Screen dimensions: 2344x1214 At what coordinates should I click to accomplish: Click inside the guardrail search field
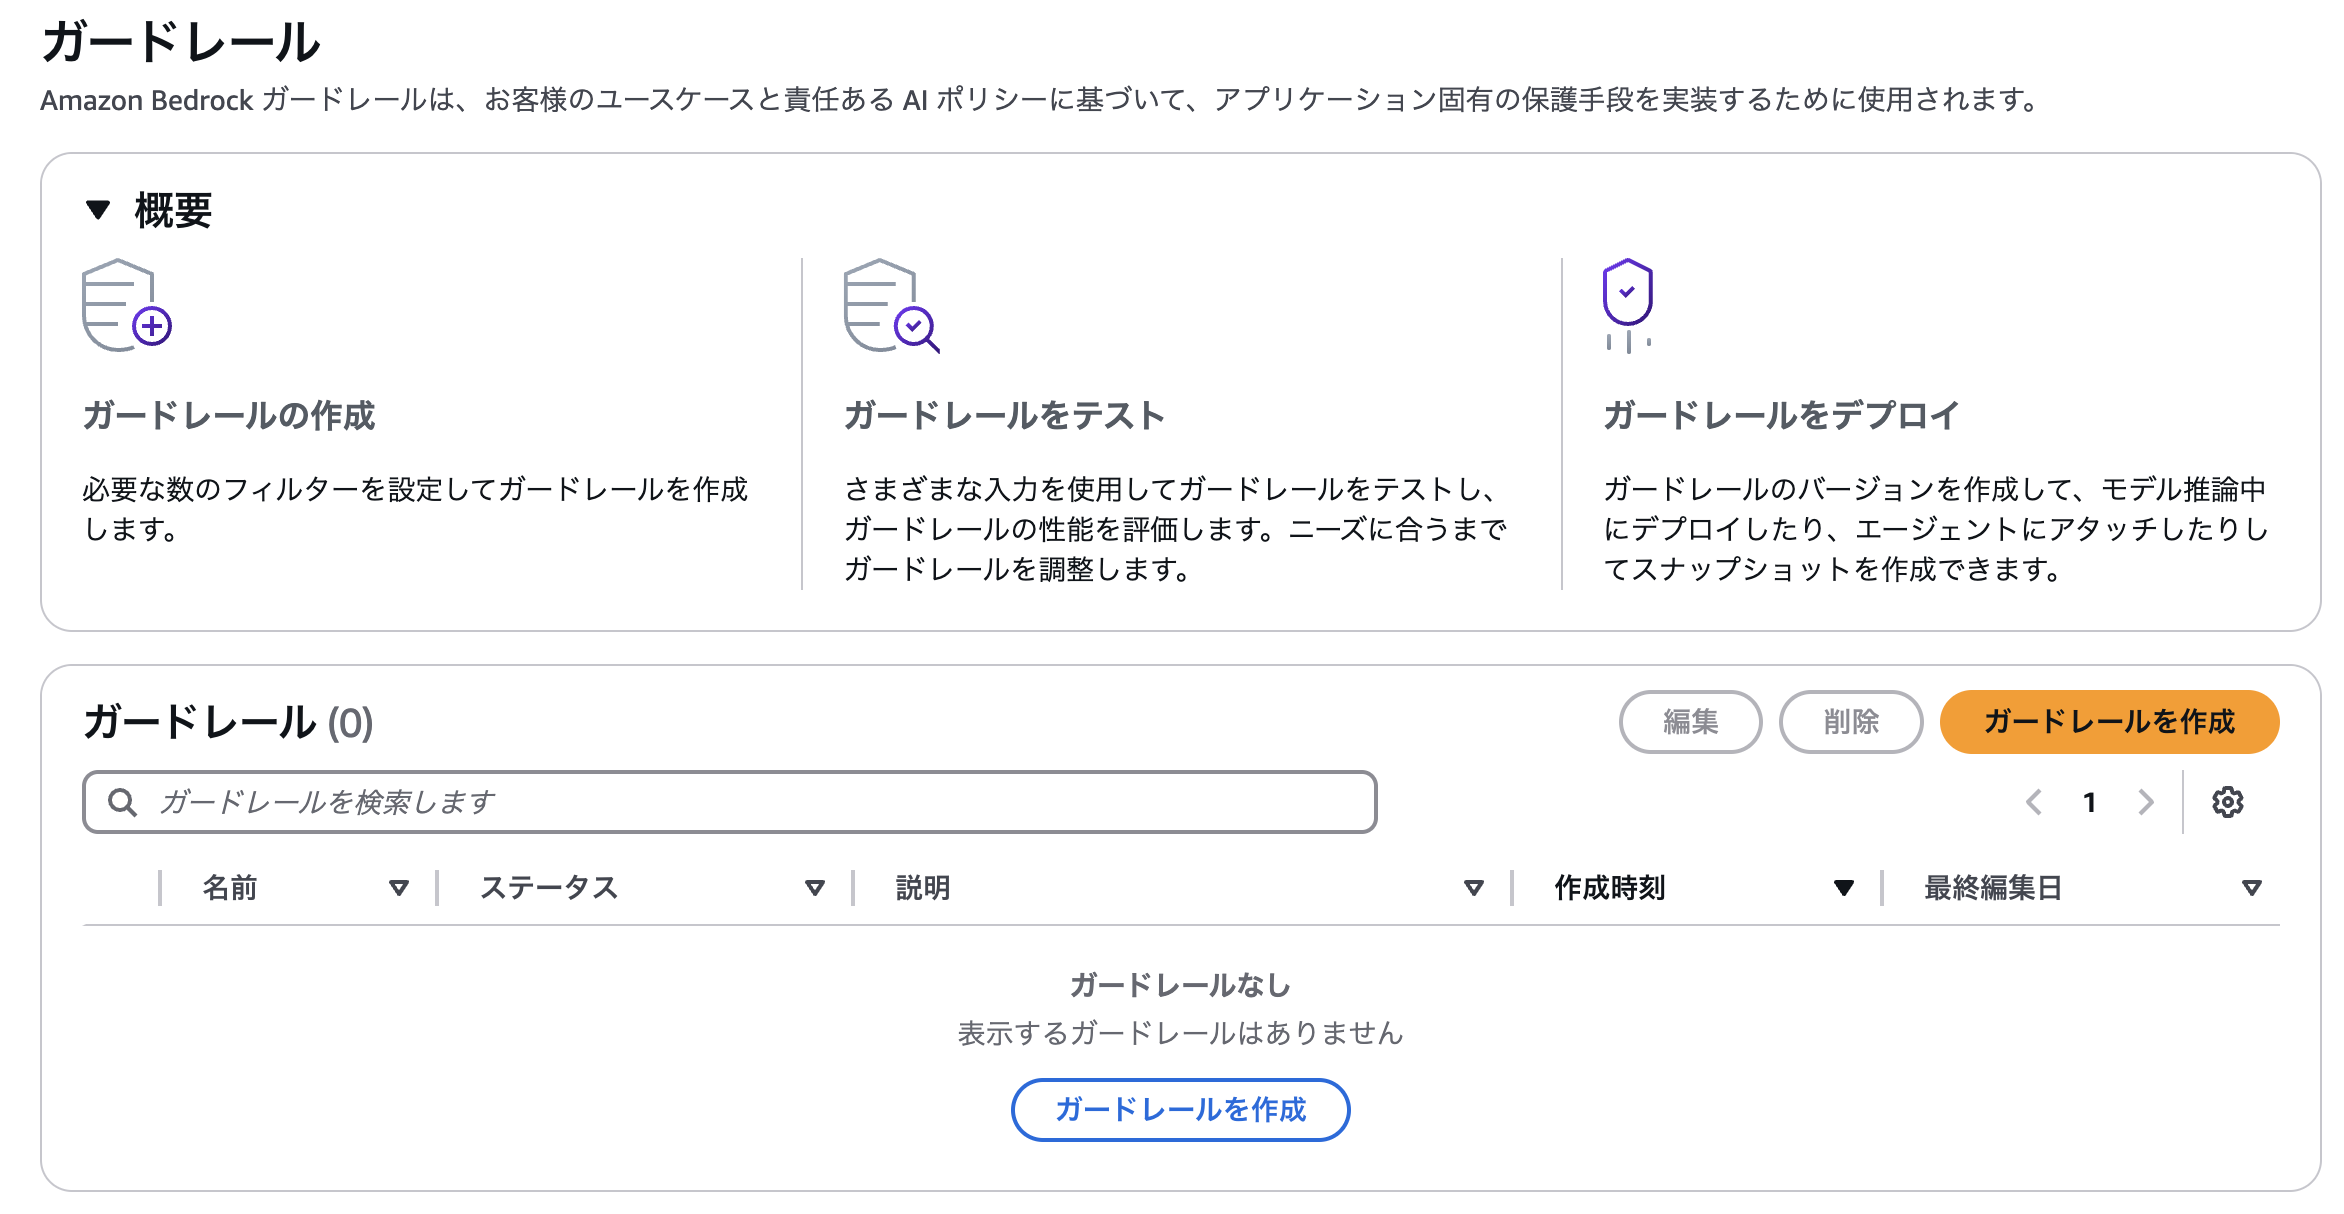click(700, 801)
